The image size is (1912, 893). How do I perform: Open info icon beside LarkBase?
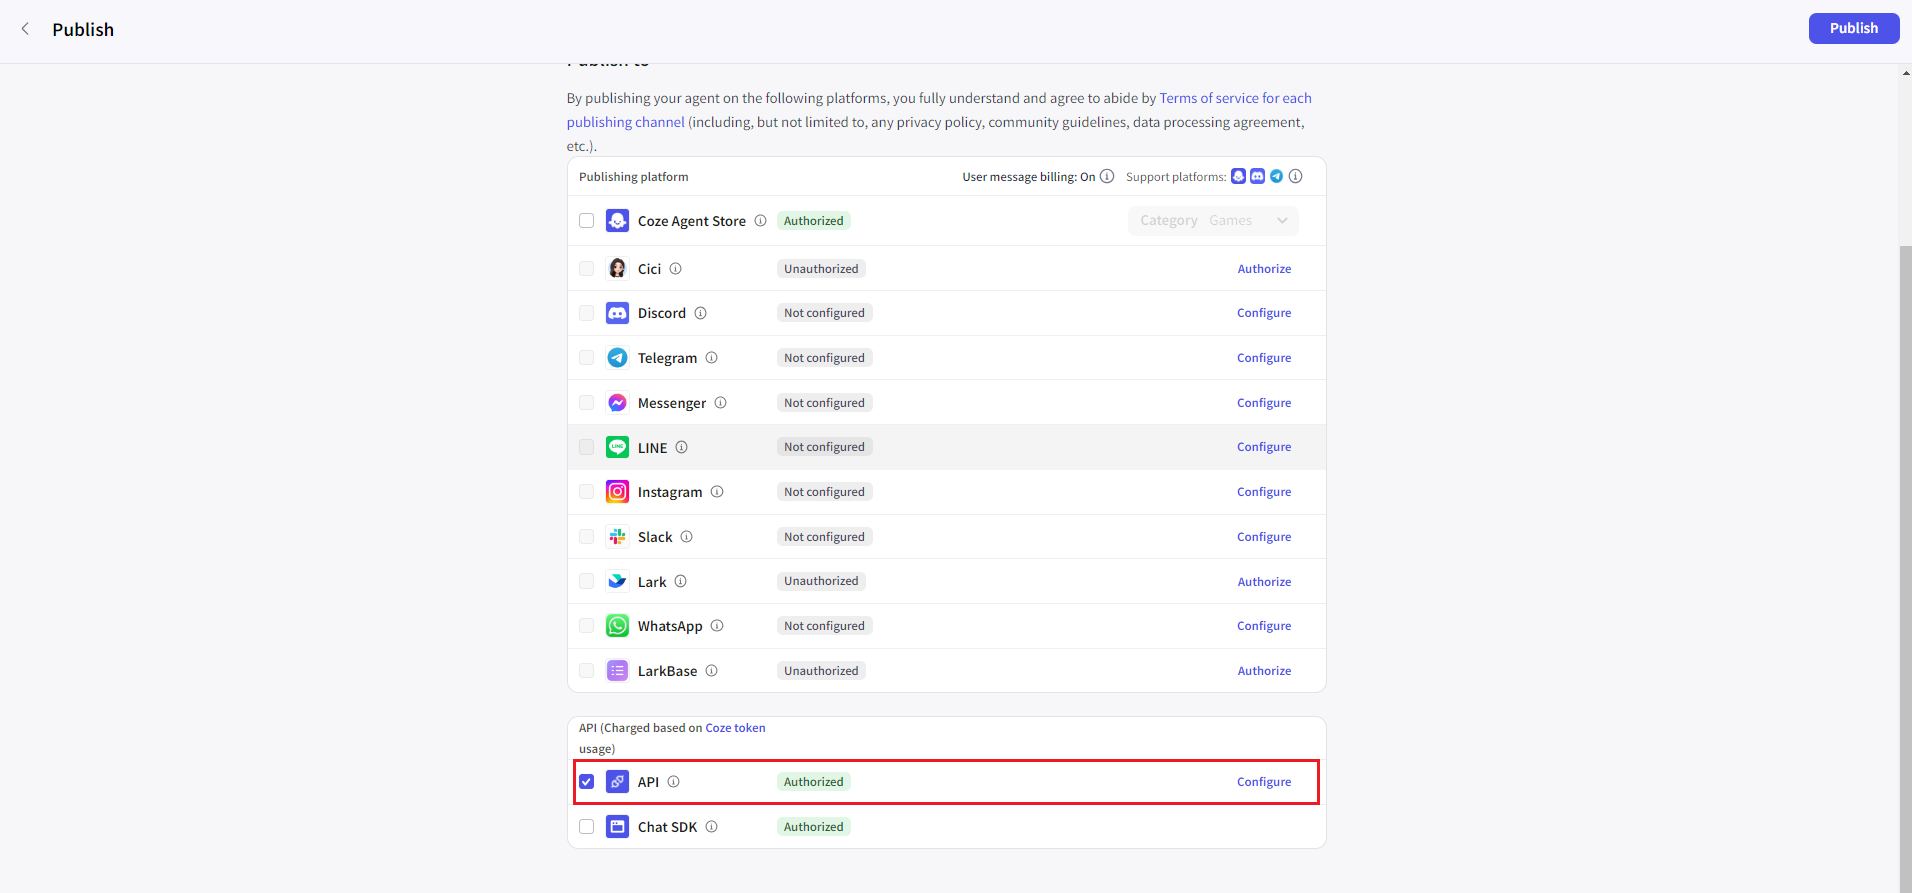[x=711, y=671]
